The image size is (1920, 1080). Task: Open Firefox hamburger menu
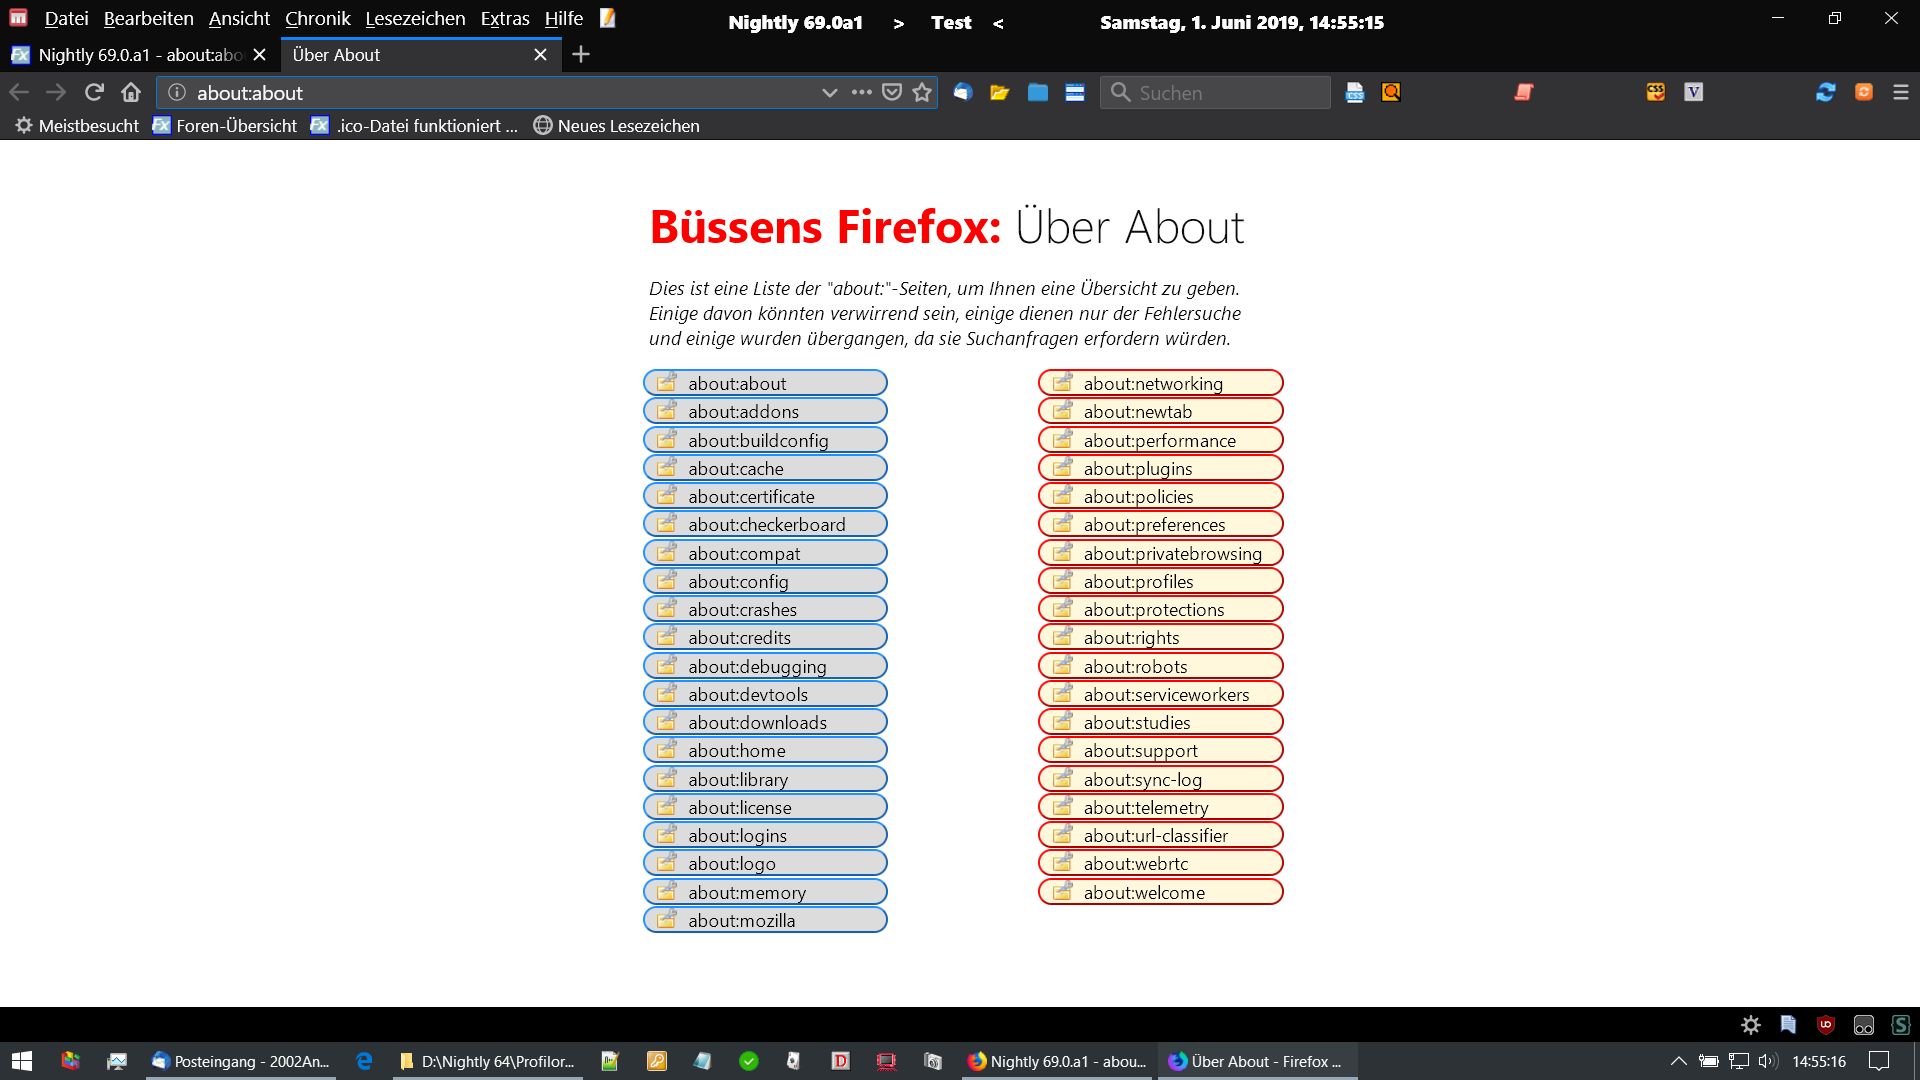click(1901, 92)
